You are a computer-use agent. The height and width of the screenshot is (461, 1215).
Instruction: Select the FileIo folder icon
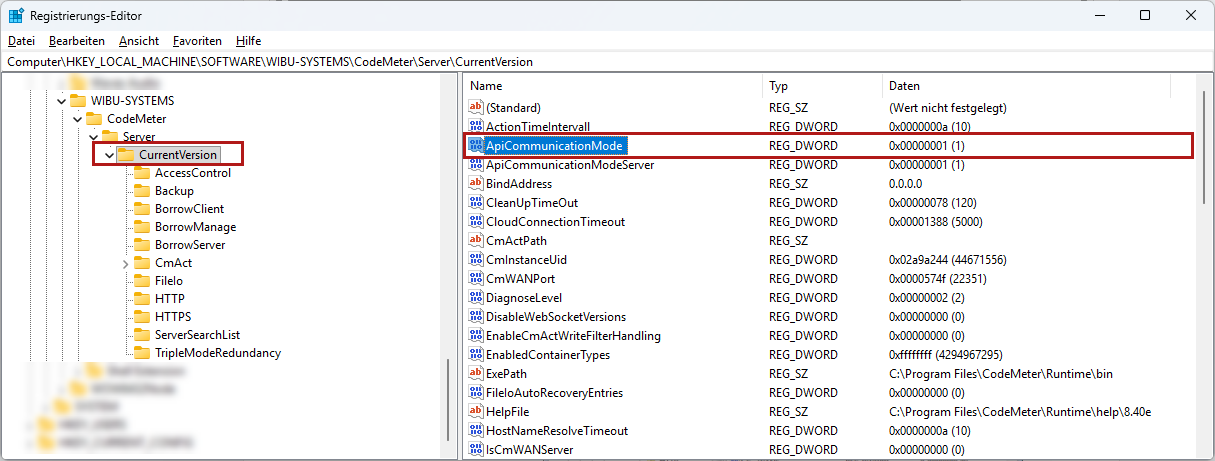coord(142,281)
